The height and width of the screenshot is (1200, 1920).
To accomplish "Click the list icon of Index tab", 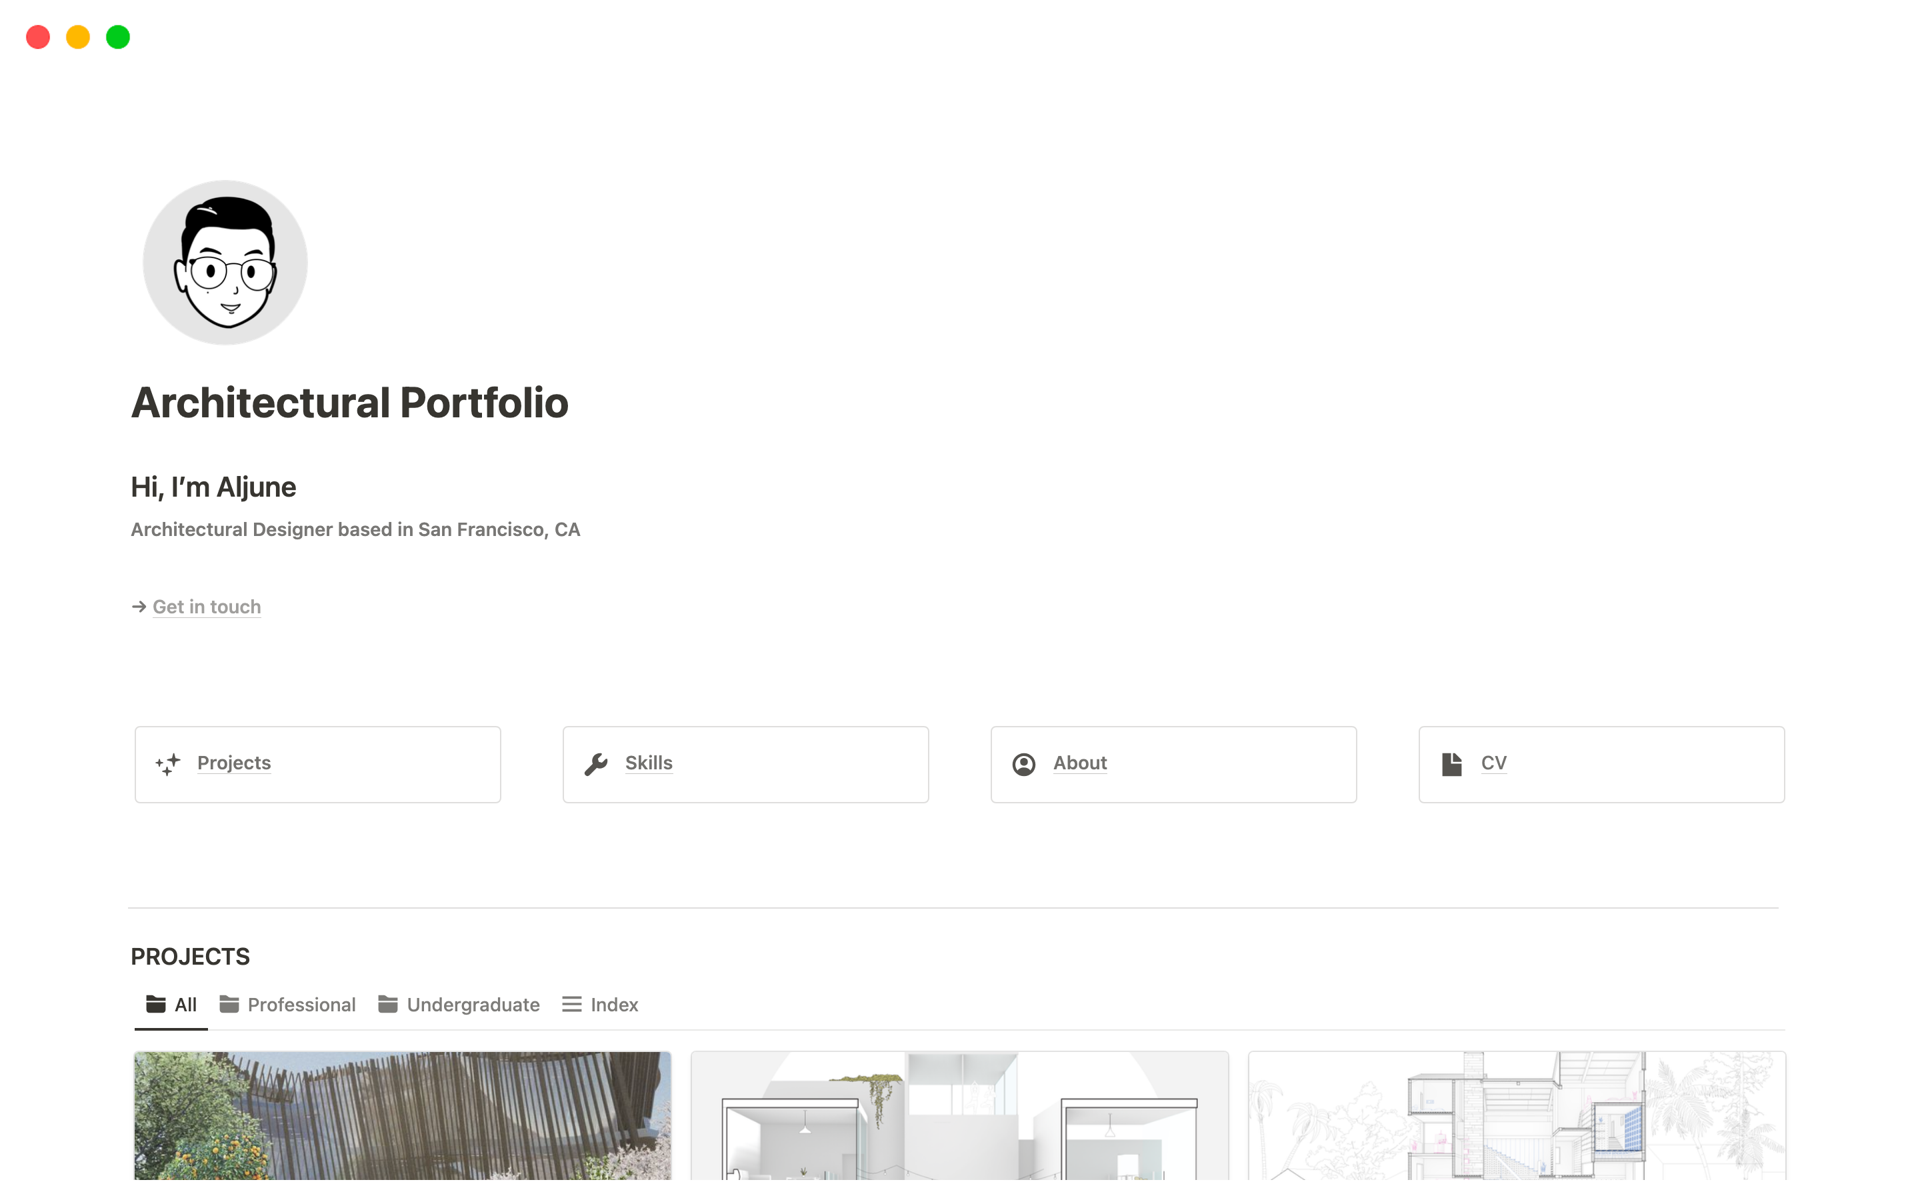I will pyautogui.click(x=572, y=1004).
